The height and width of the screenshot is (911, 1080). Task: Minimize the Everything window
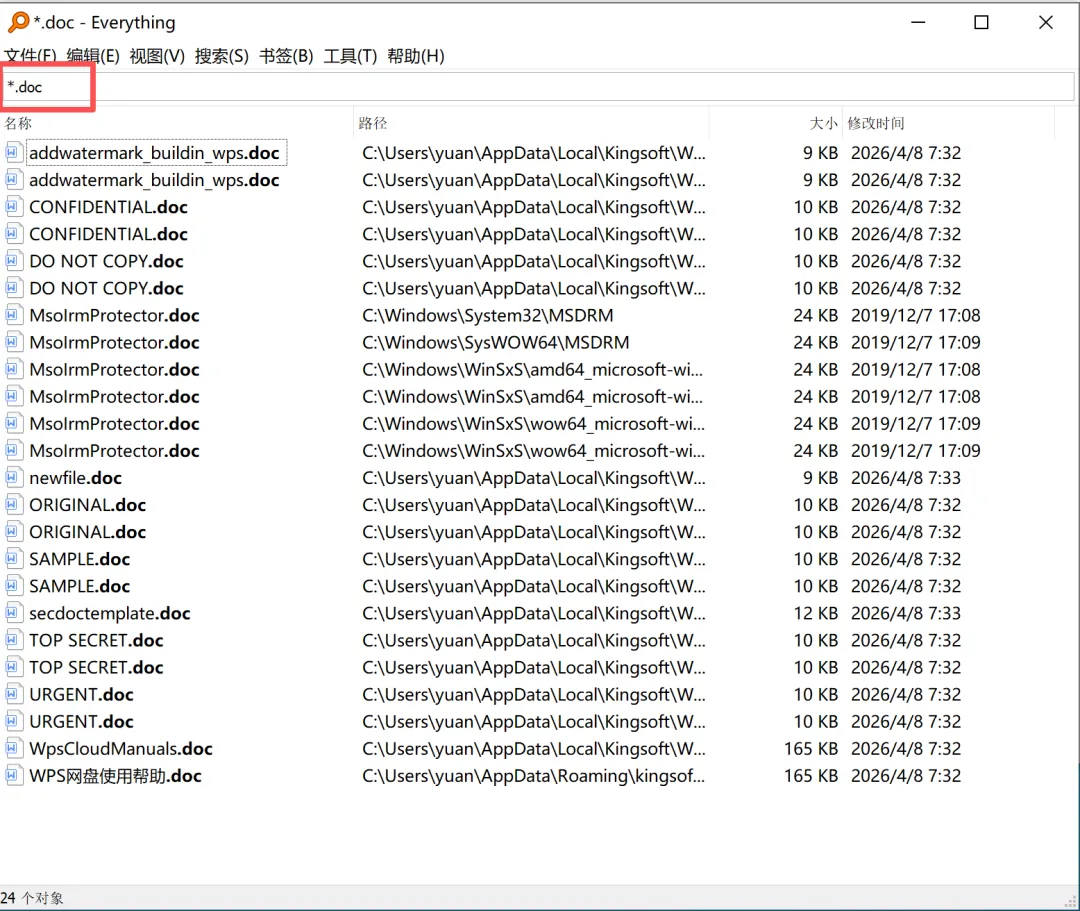pos(918,23)
